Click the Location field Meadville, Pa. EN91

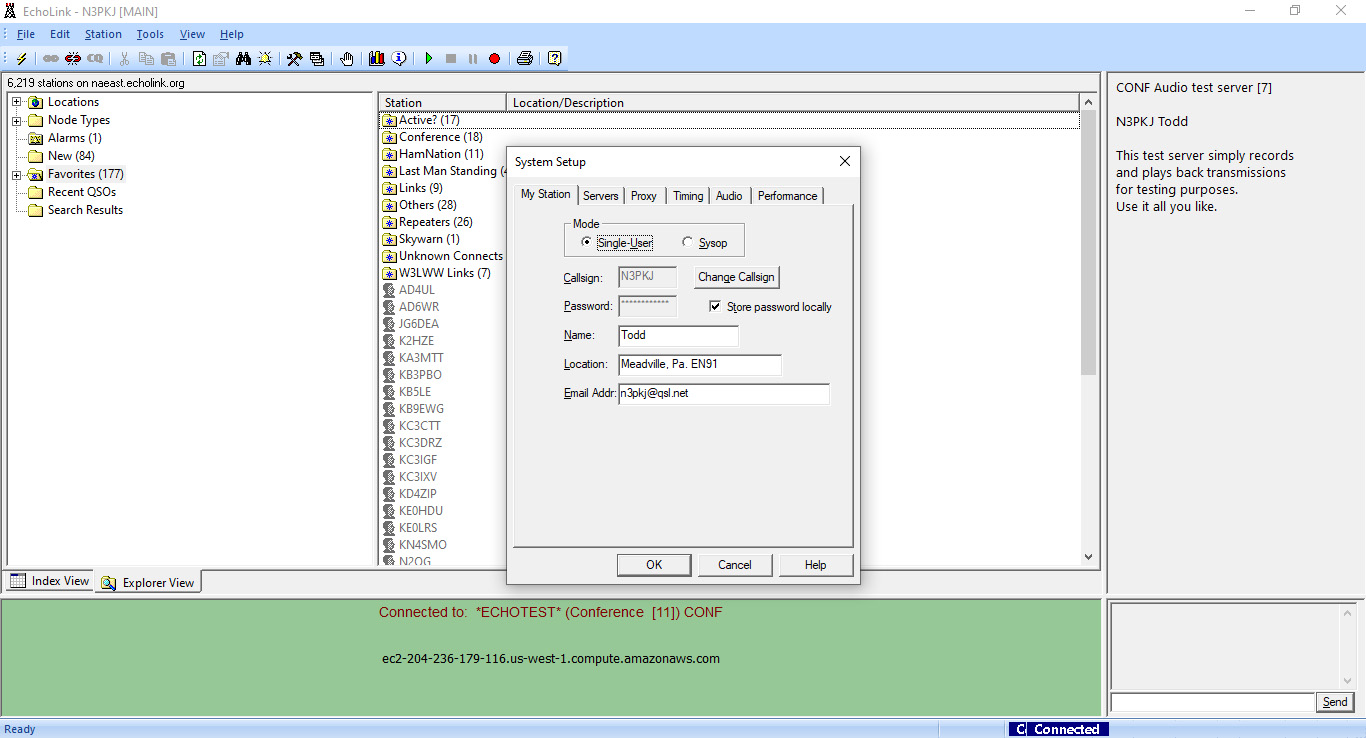(x=700, y=365)
